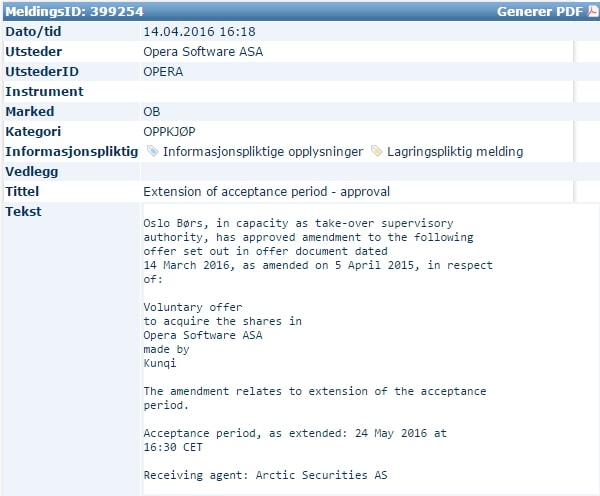This screenshot has height=496, width=600.
Task: Click the line 14 March 2016, as amended
Action: pos(318,265)
